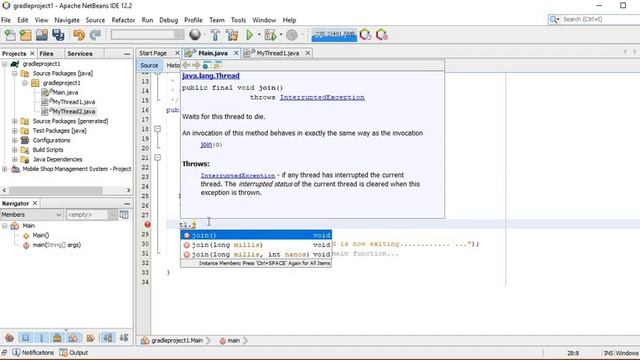Open the Profile menu
Image resolution: width=640 pixels, height=360 pixels.
coord(193,20)
